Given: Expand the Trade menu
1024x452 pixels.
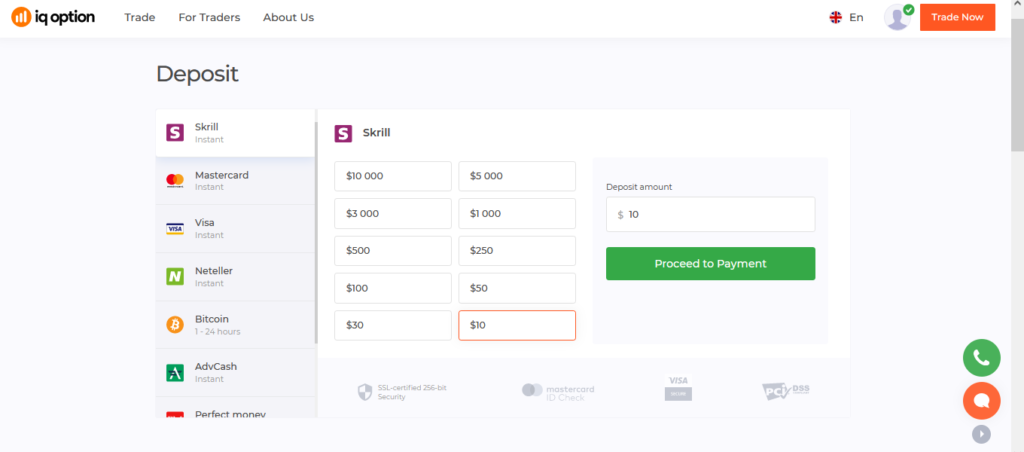Looking at the screenshot, I should [140, 17].
